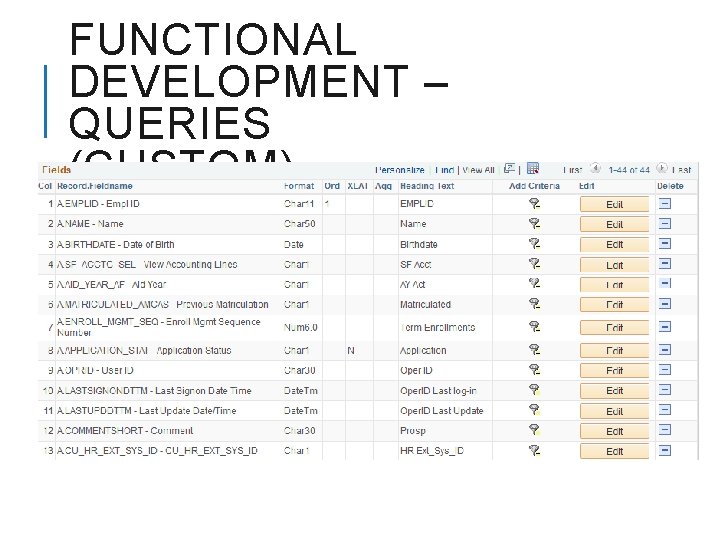This screenshot has width=720, height=540.
Task: Sort by Format column header
Action: [299, 186]
